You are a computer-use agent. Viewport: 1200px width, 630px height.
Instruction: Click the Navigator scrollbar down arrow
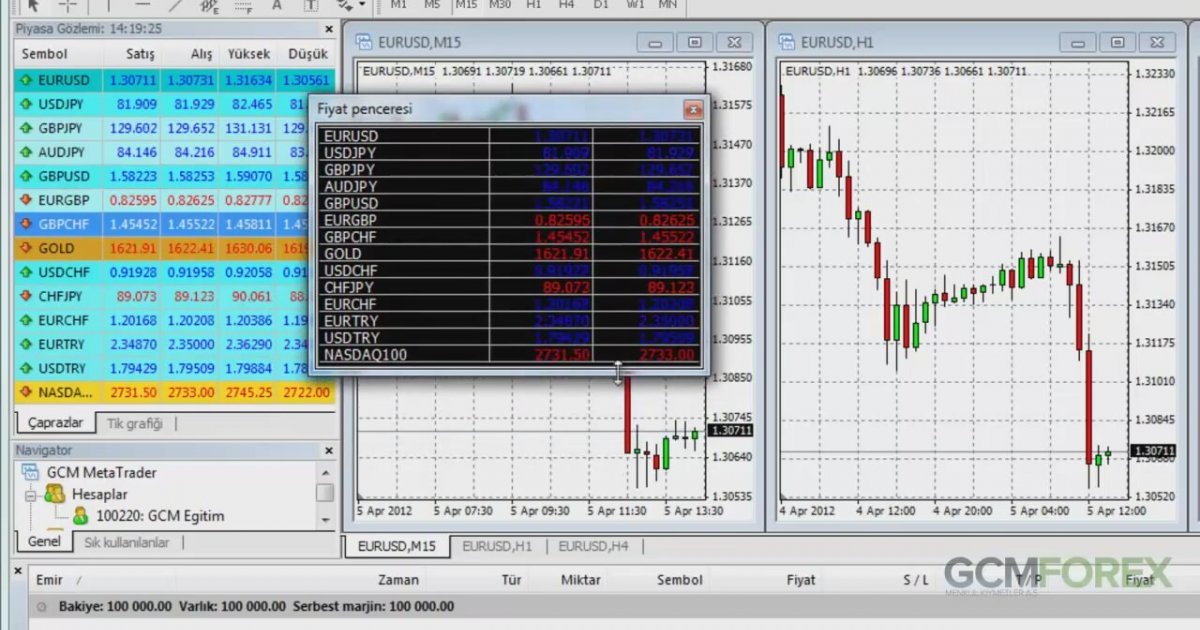[325, 520]
